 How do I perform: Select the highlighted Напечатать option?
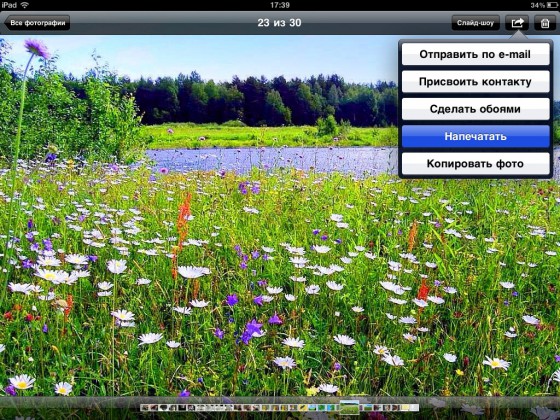click(x=475, y=136)
